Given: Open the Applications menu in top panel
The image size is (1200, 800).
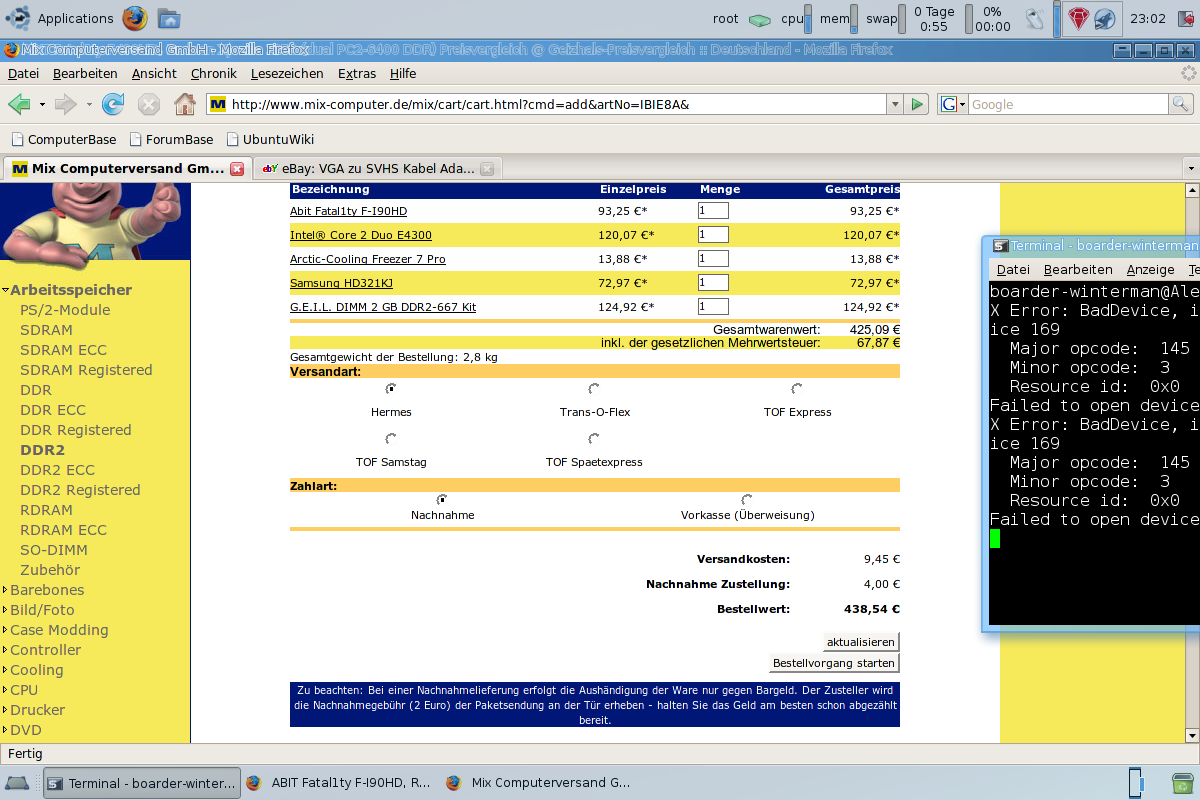Looking at the screenshot, I should 60,18.
